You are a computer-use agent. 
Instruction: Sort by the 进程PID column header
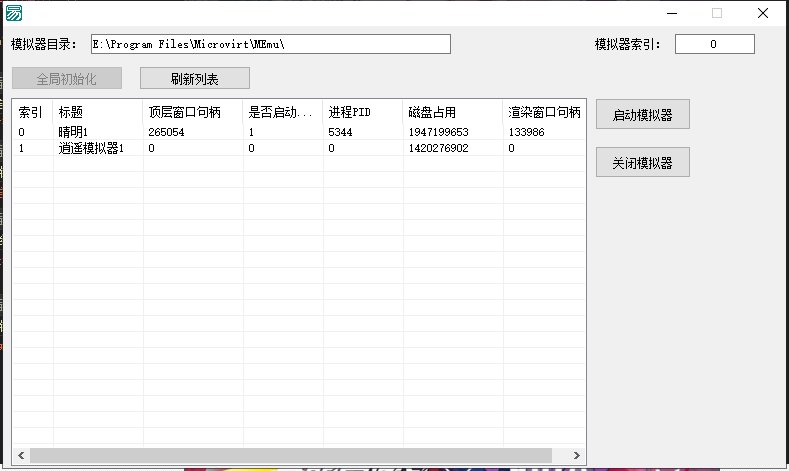click(362, 112)
